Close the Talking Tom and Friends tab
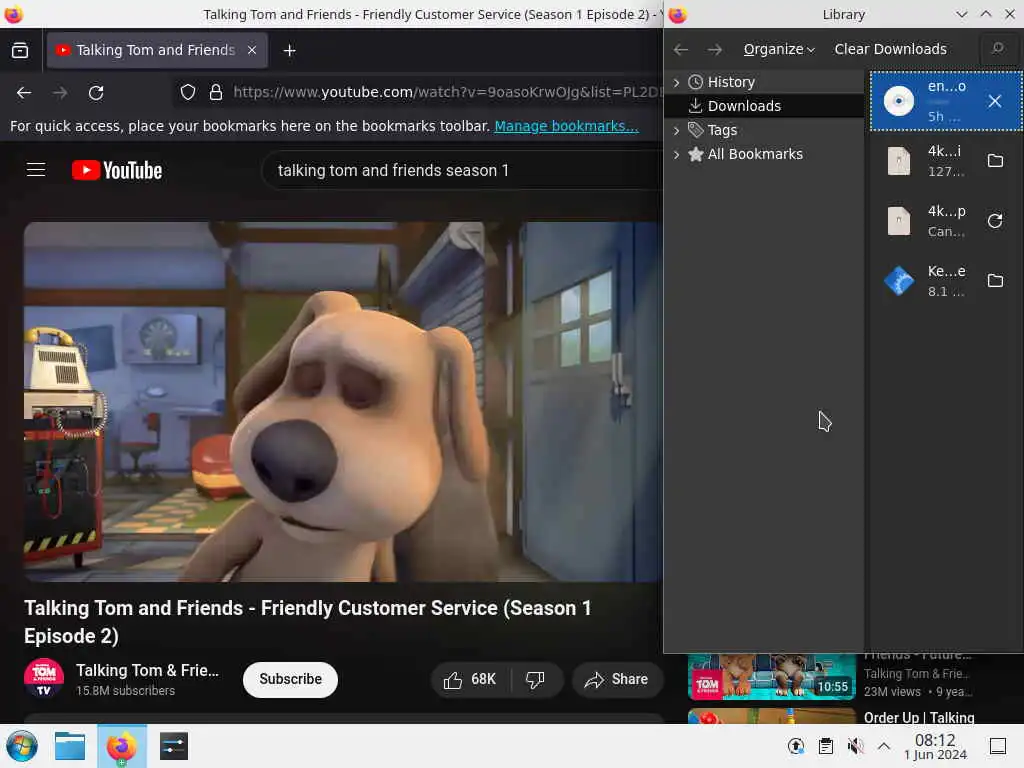 tap(252, 50)
